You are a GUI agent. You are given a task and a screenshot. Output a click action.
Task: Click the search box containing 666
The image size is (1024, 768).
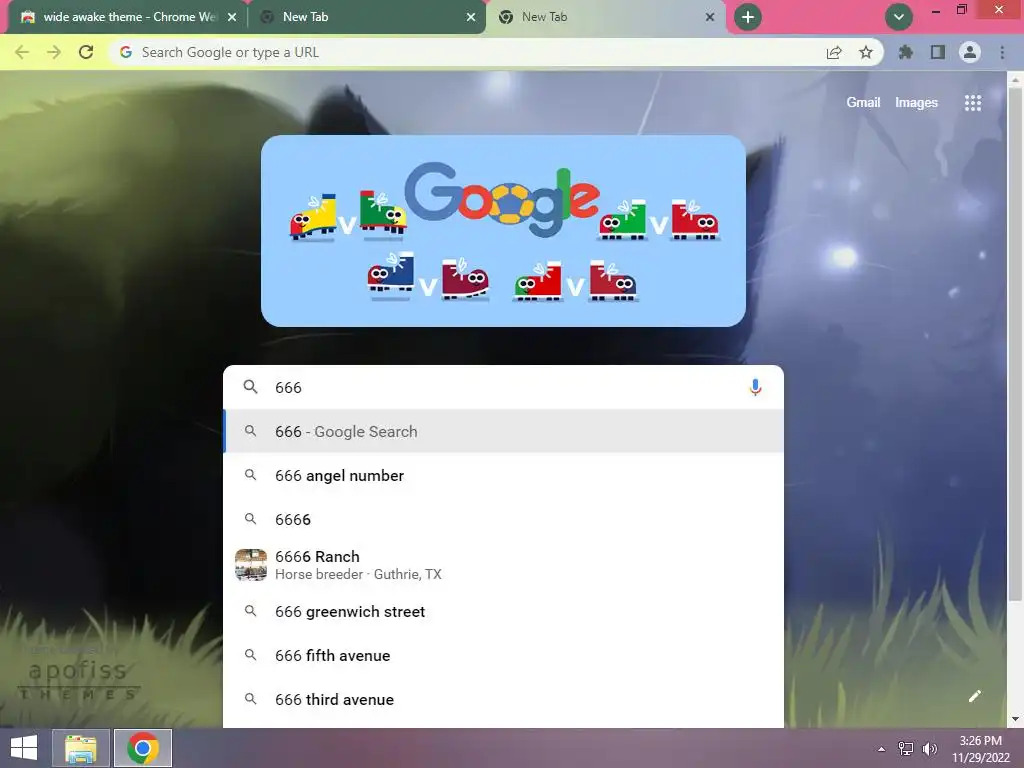coord(504,387)
